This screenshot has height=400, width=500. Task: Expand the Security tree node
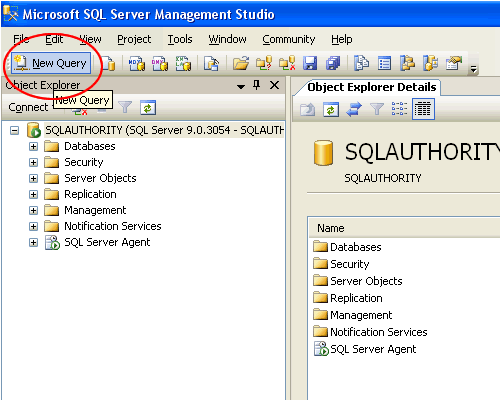pyautogui.click(x=33, y=162)
